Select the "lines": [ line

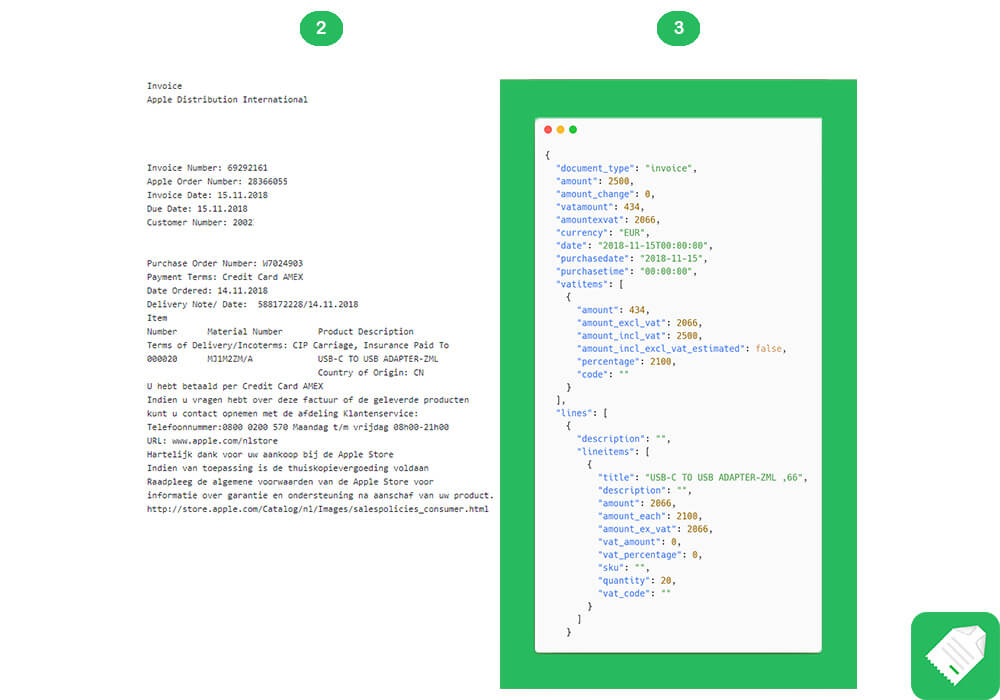pos(582,413)
